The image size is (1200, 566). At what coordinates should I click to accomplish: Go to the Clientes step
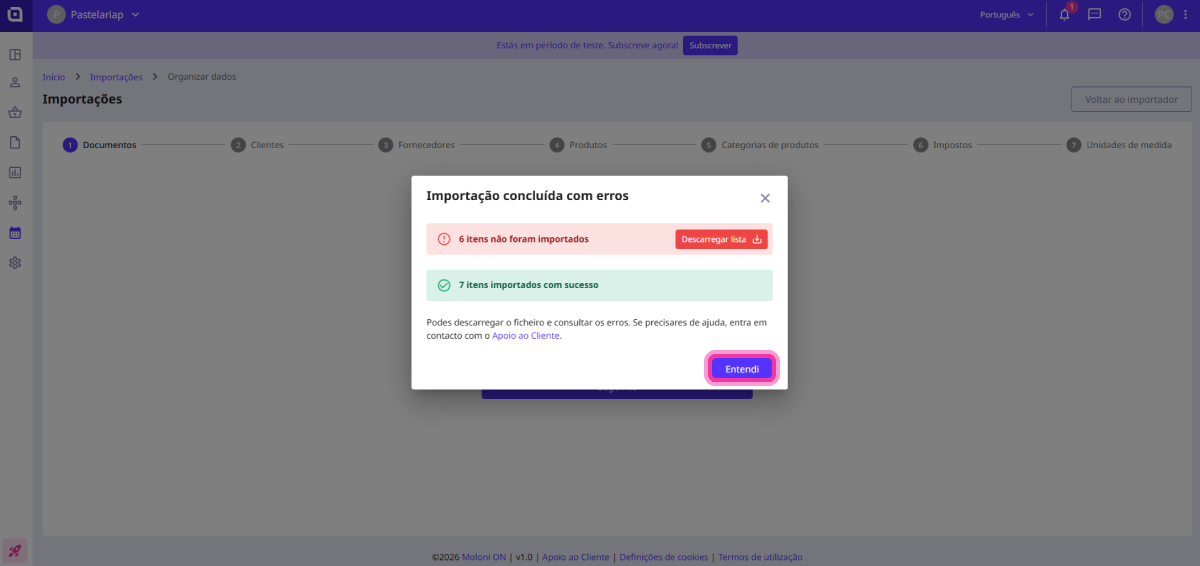pos(258,145)
